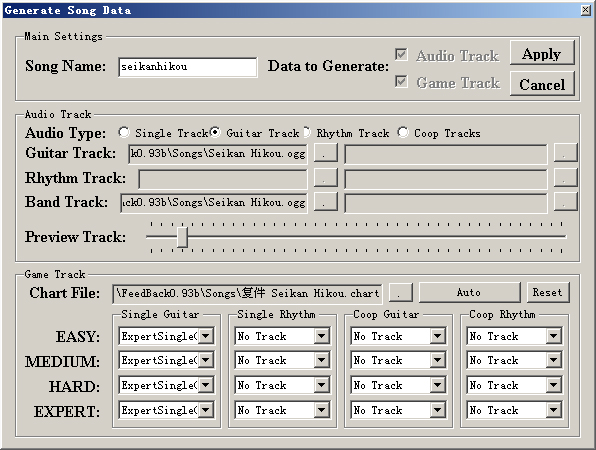Click the Guitar Track file path field
The image size is (596, 450).
point(218,154)
